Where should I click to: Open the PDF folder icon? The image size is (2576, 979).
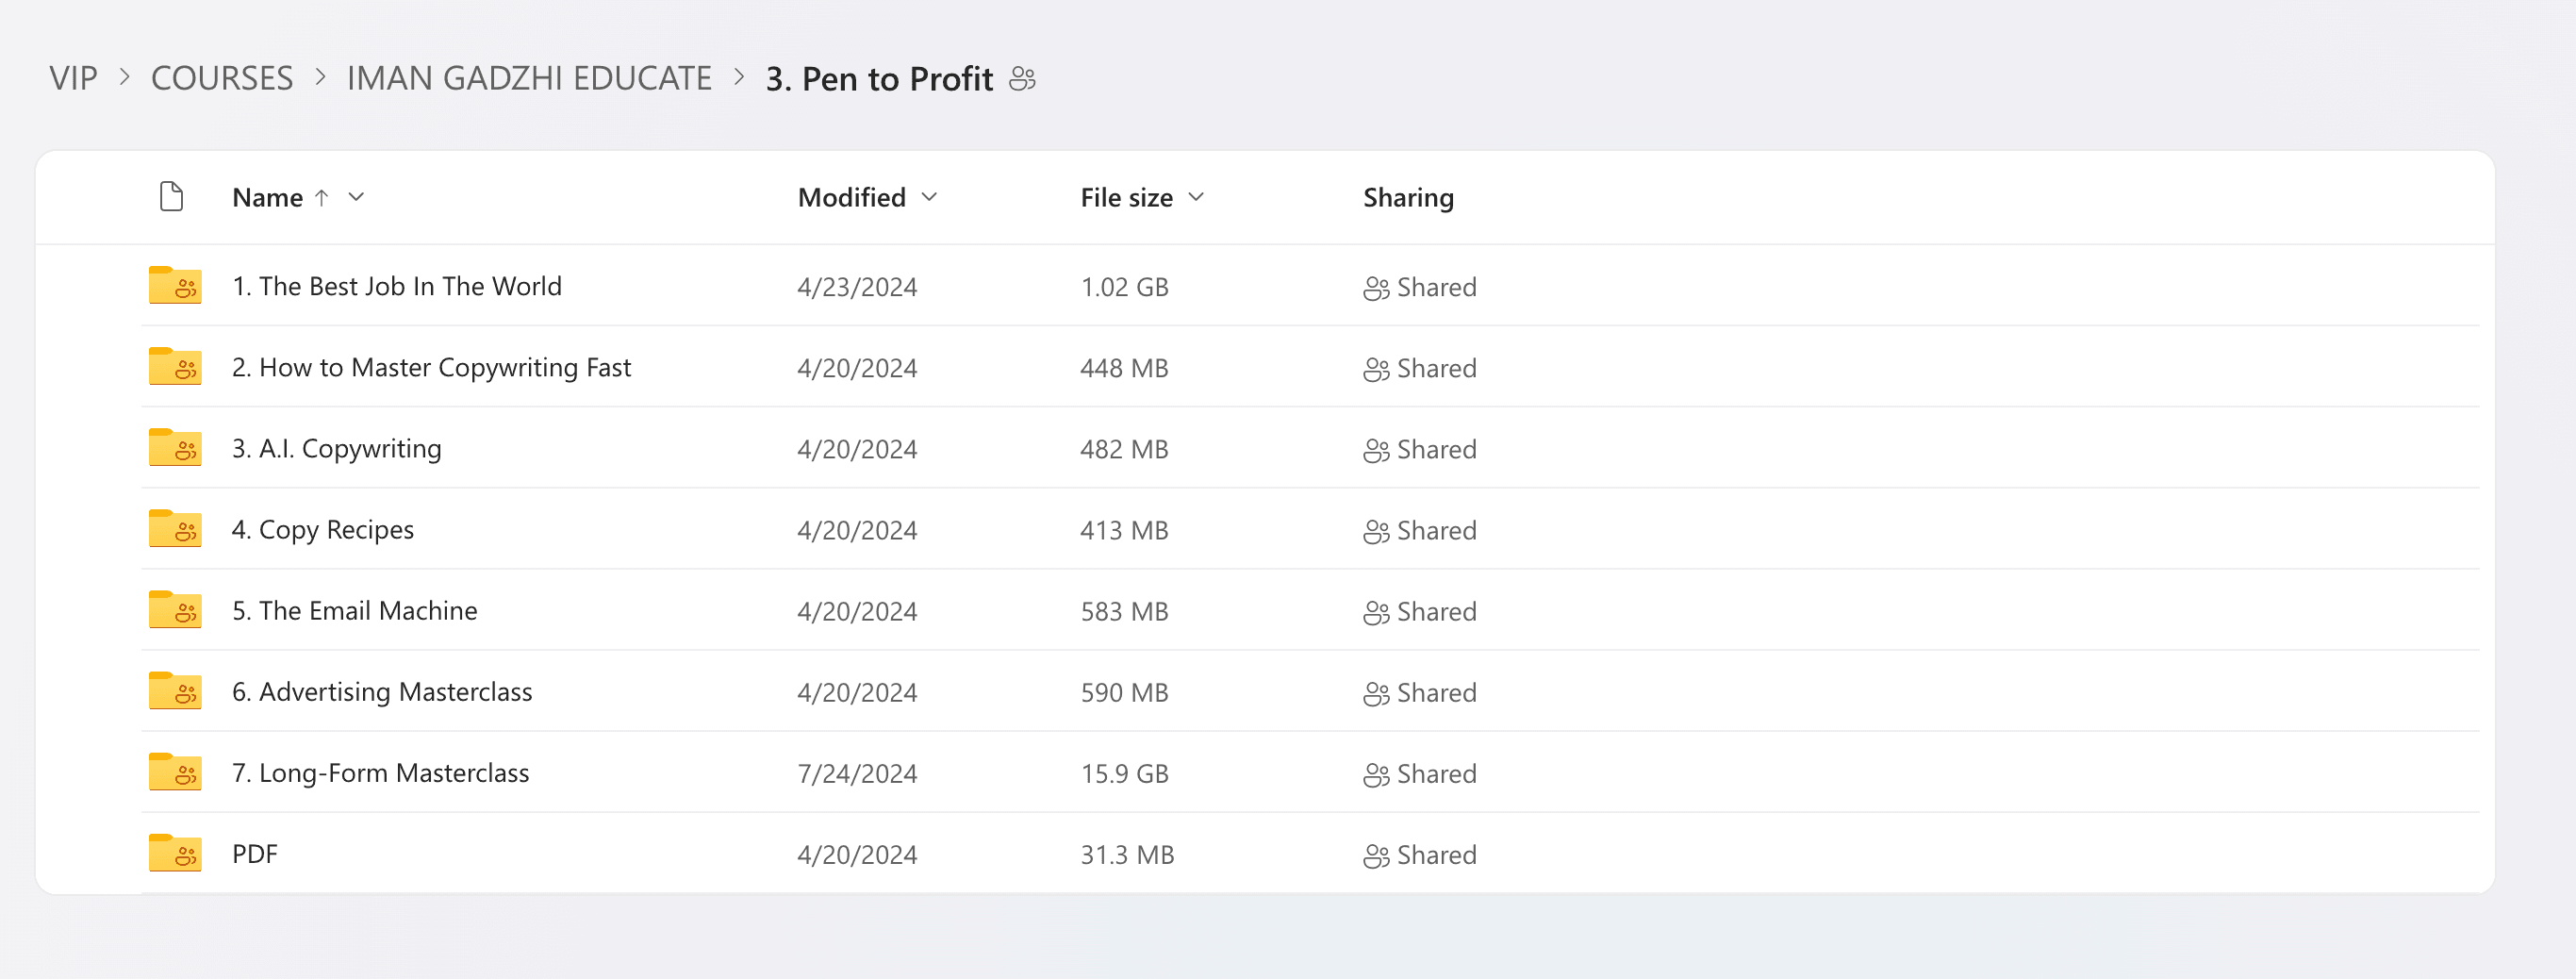click(x=175, y=852)
